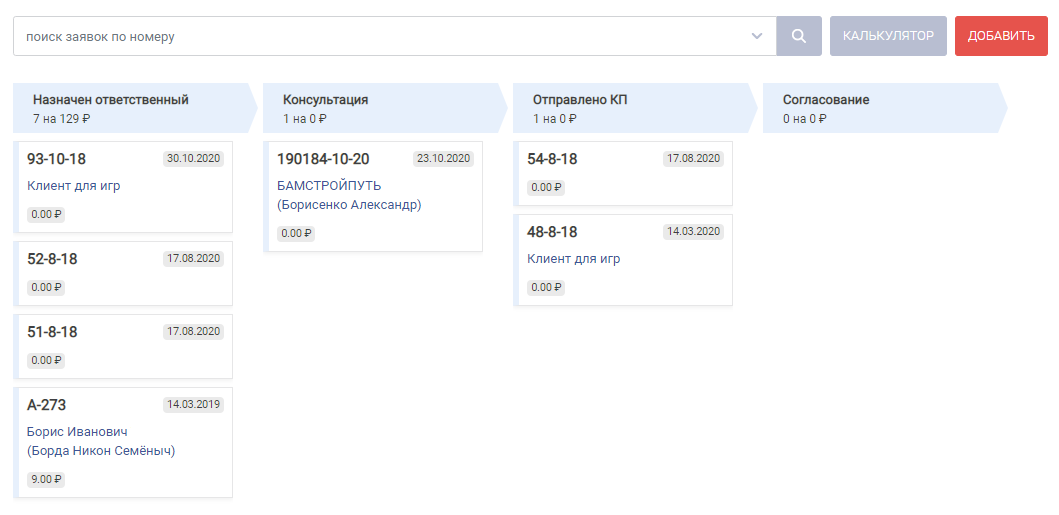This screenshot has width=1059, height=515.
Task: Open order card 48-8-18
Action: 623,260
